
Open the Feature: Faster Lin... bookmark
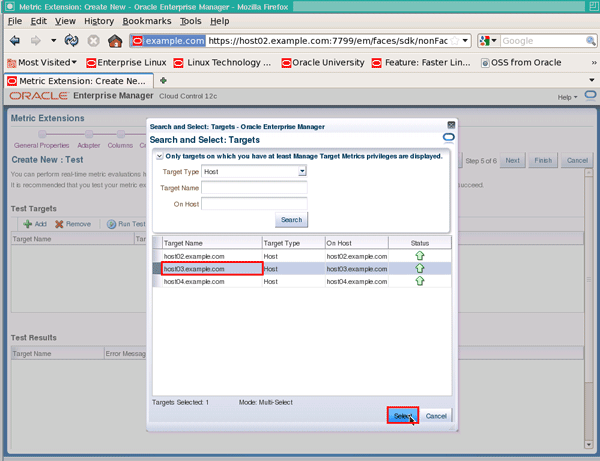tap(421, 62)
